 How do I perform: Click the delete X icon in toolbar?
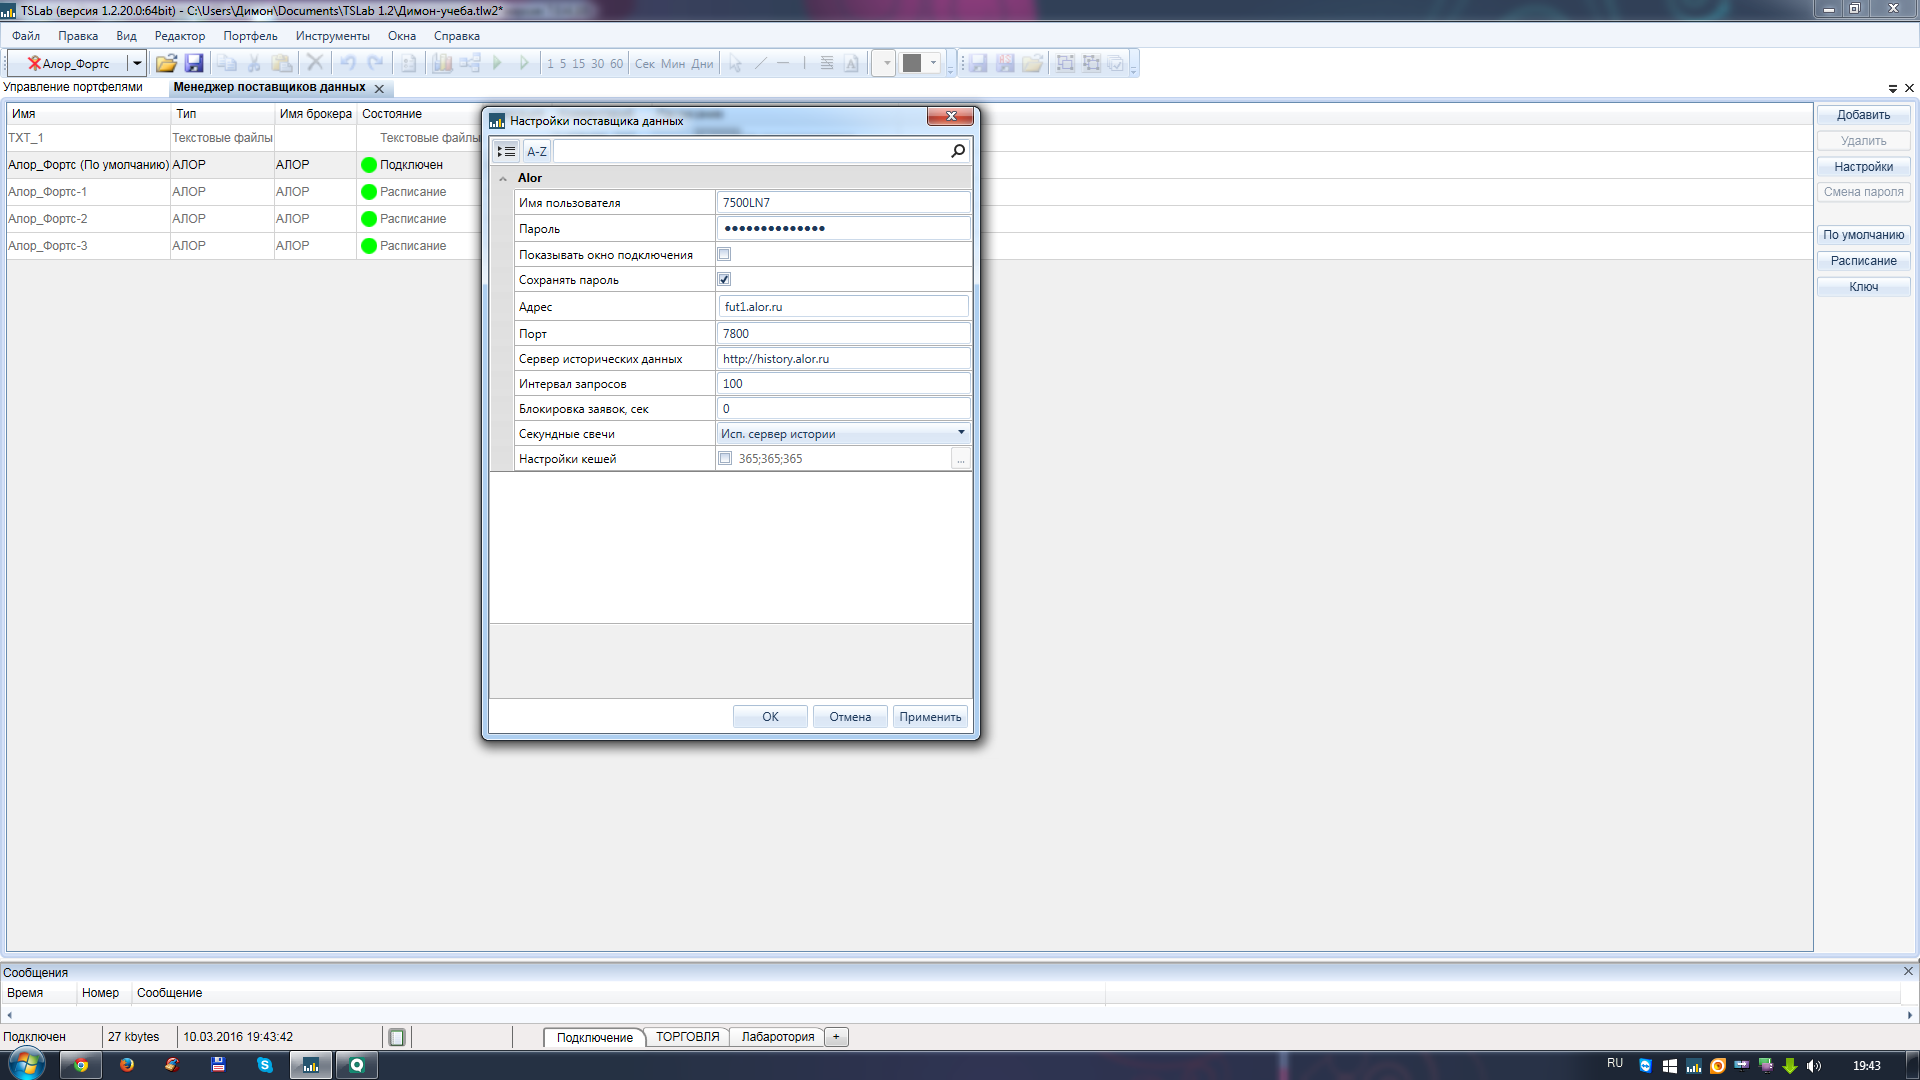point(315,63)
